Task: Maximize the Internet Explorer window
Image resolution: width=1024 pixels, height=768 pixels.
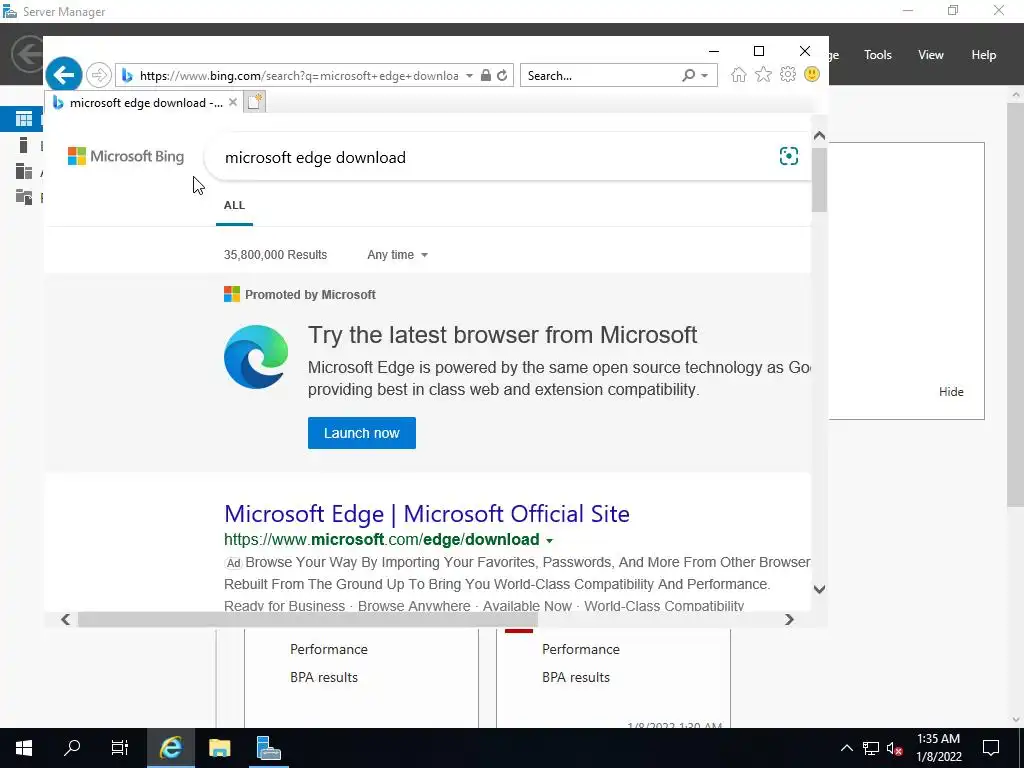Action: [x=759, y=51]
